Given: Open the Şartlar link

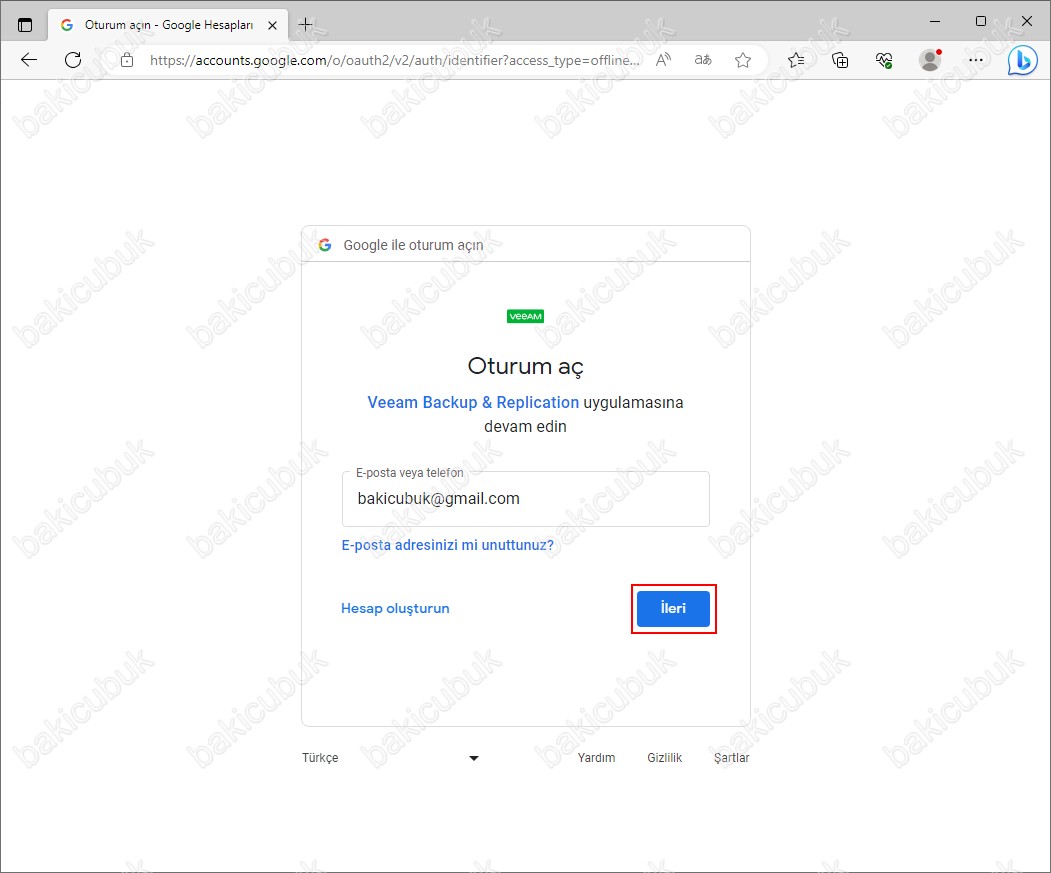Looking at the screenshot, I should pos(731,758).
